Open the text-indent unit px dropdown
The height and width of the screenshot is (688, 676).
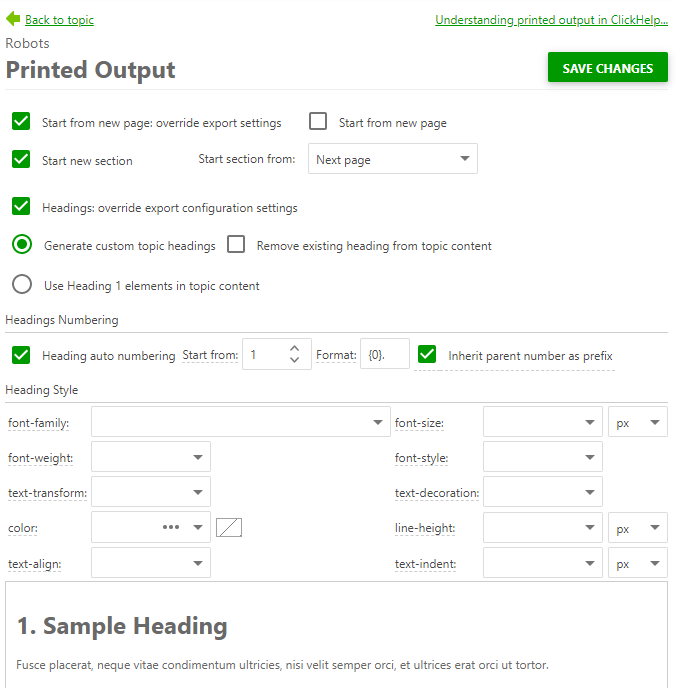638,563
